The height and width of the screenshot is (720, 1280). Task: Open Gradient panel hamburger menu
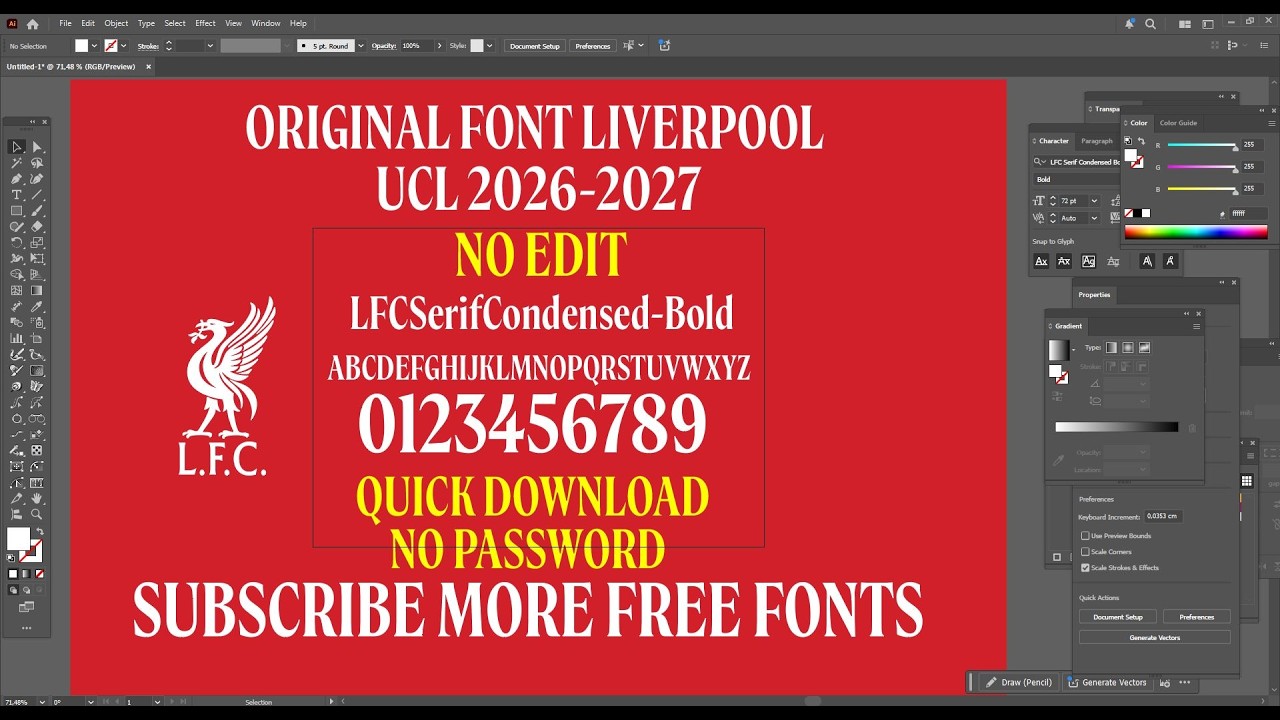tap(1196, 326)
